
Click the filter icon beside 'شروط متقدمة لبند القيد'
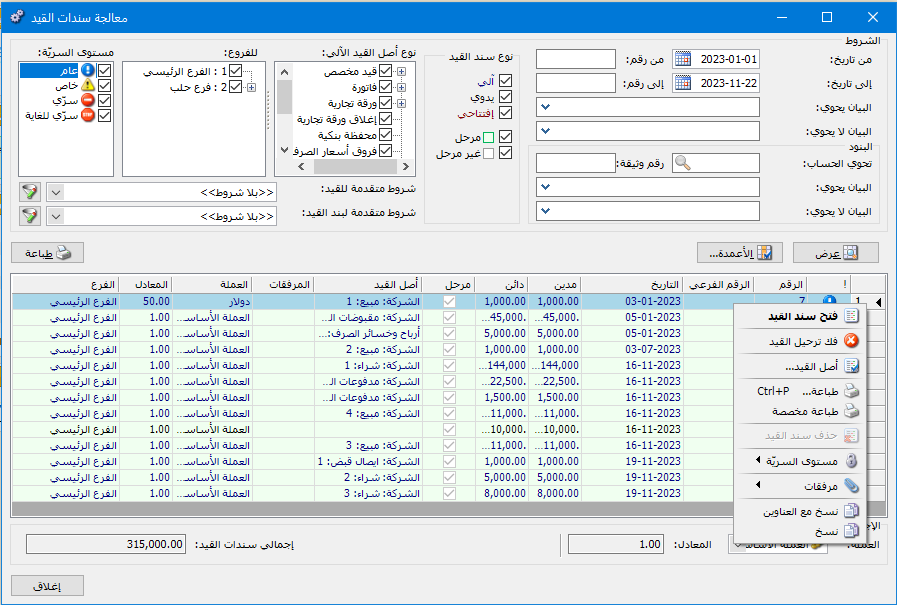(30, 216)
